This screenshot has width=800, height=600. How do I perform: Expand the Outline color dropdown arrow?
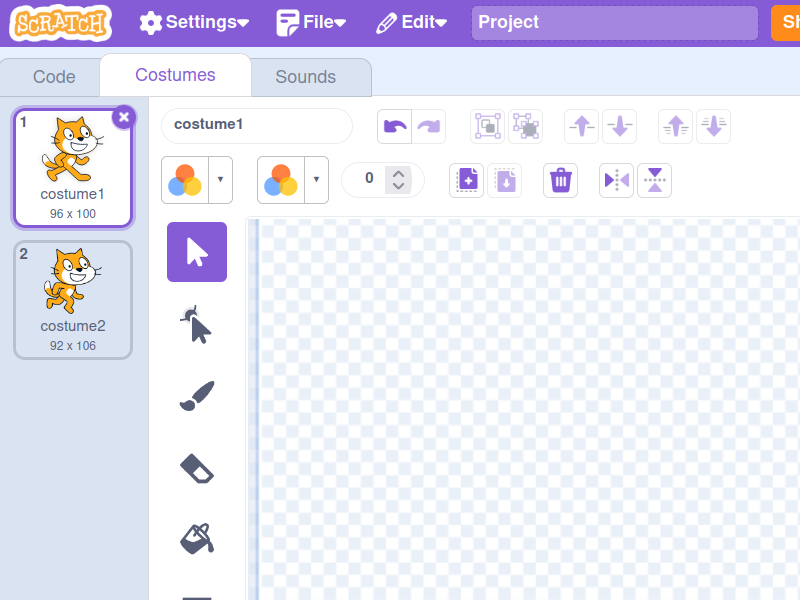tap(316, 180)
